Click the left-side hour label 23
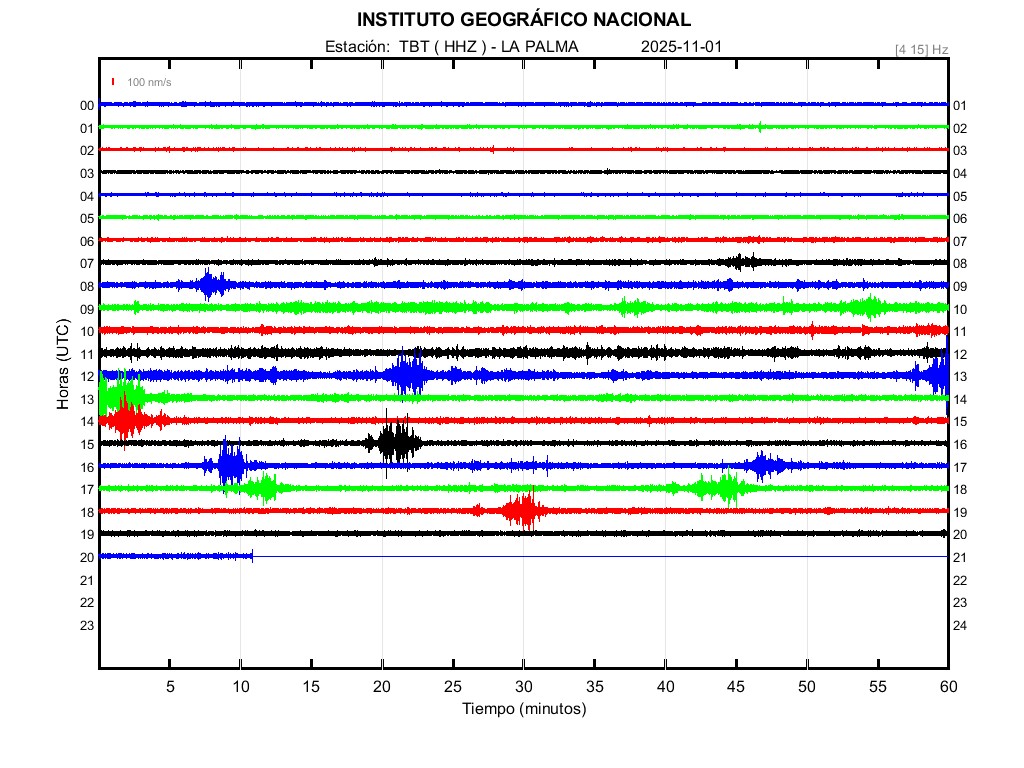1024x768 pixels. pos(87,625)
